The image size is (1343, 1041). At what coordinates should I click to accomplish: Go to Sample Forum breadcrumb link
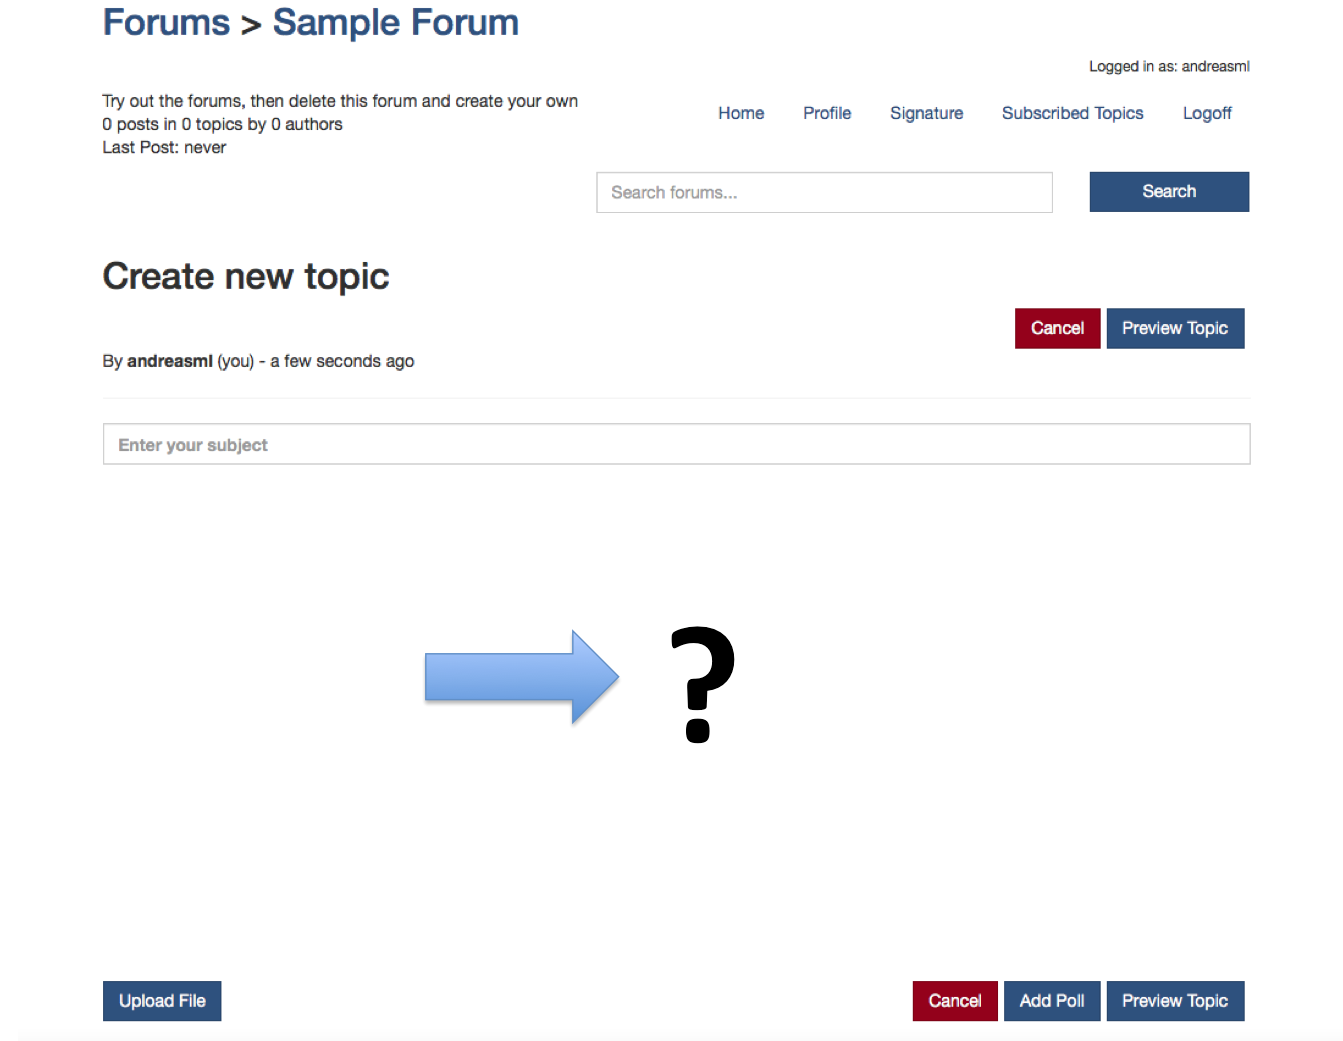click(395, 22)
